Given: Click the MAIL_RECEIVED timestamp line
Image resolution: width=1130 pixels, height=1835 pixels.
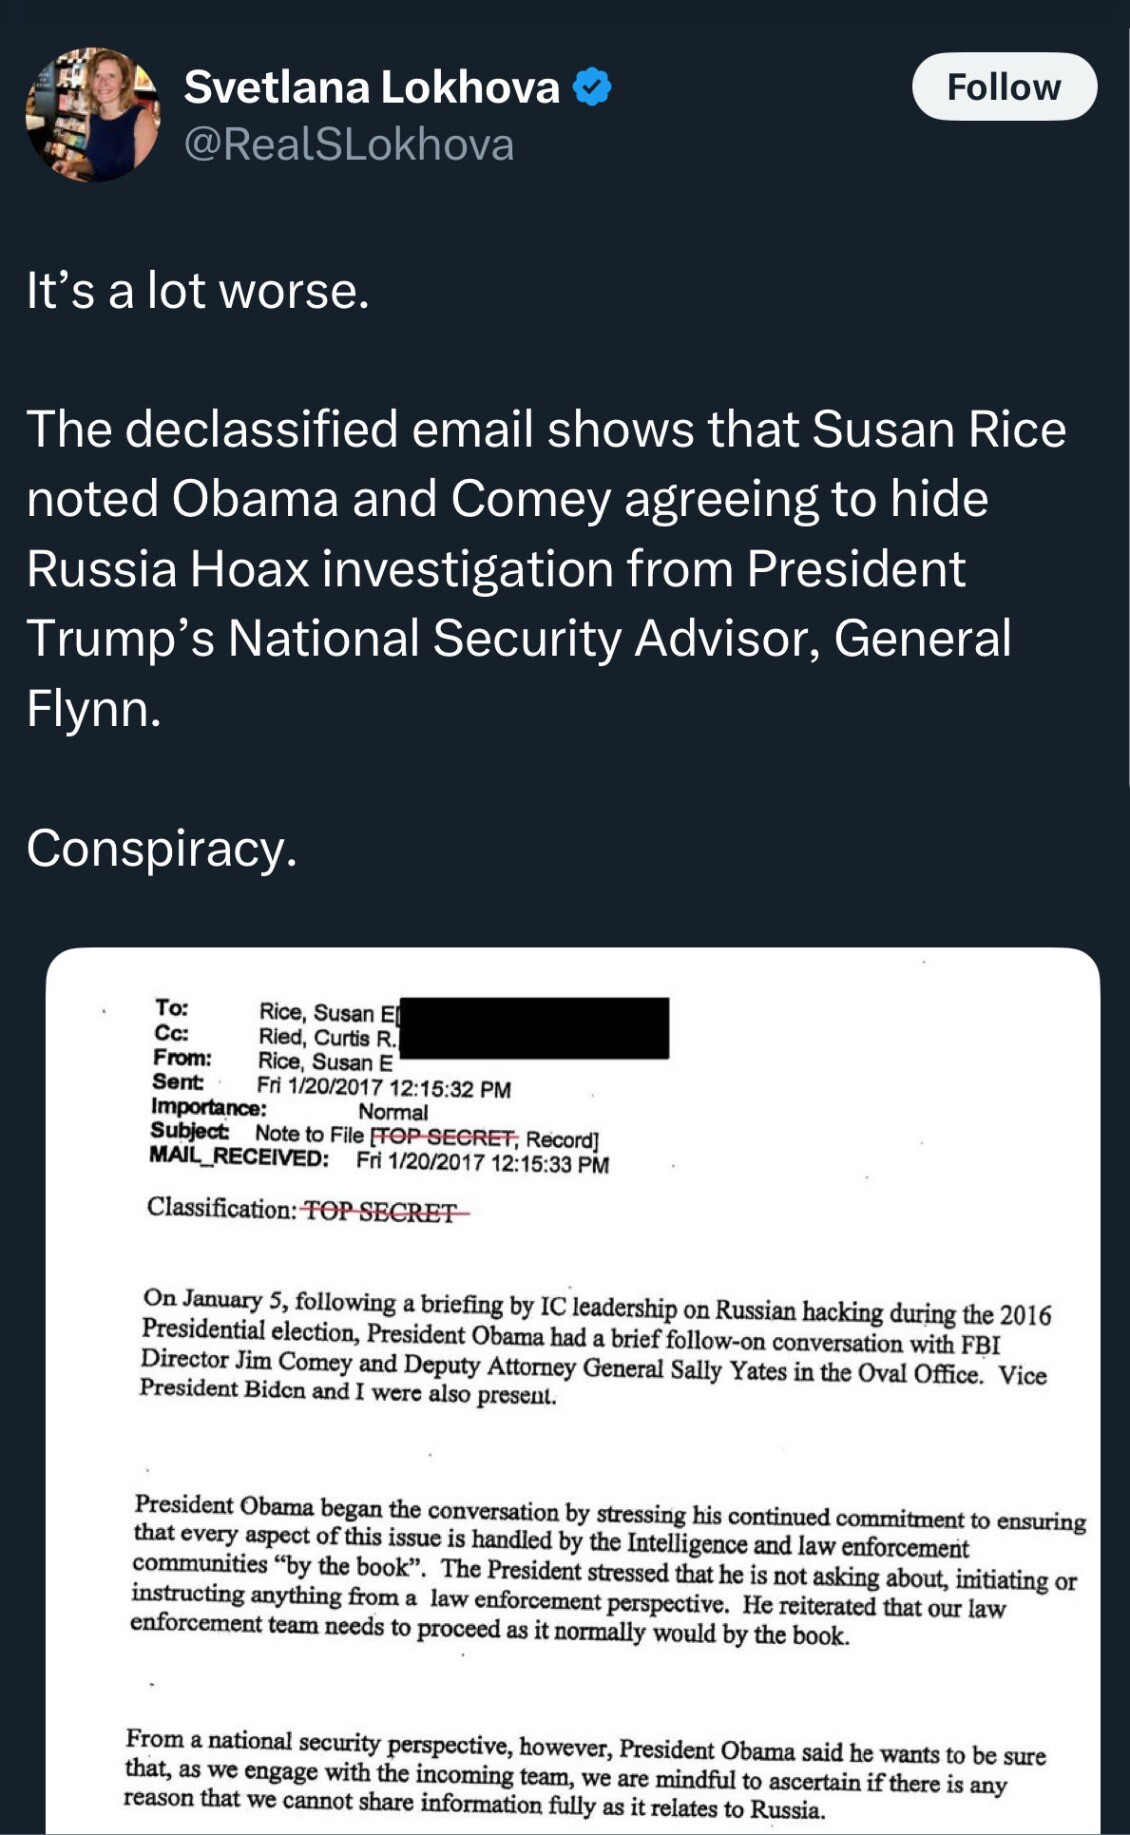Looking at the screenshot, I should 378,1161.
